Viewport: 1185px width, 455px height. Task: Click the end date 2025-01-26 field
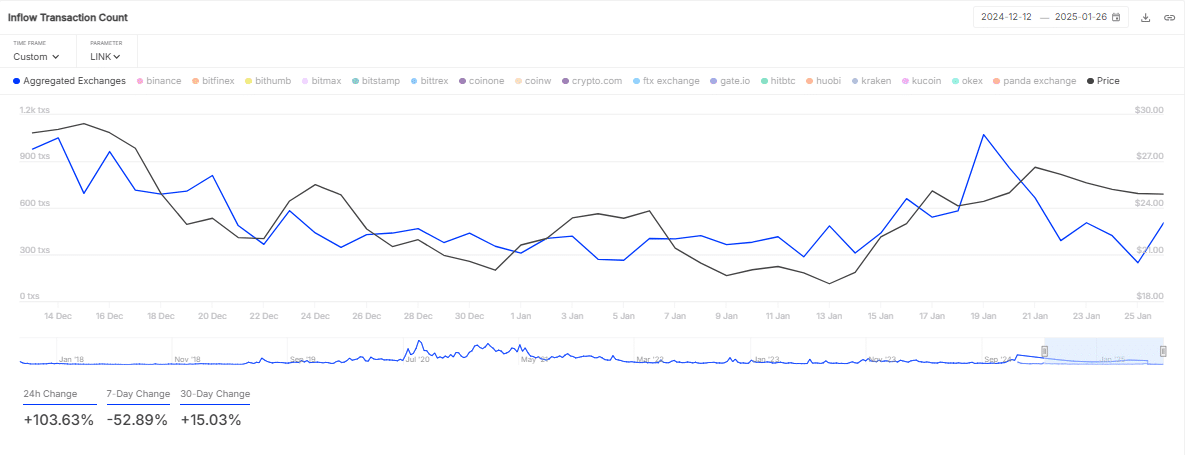pos(1078,17)
